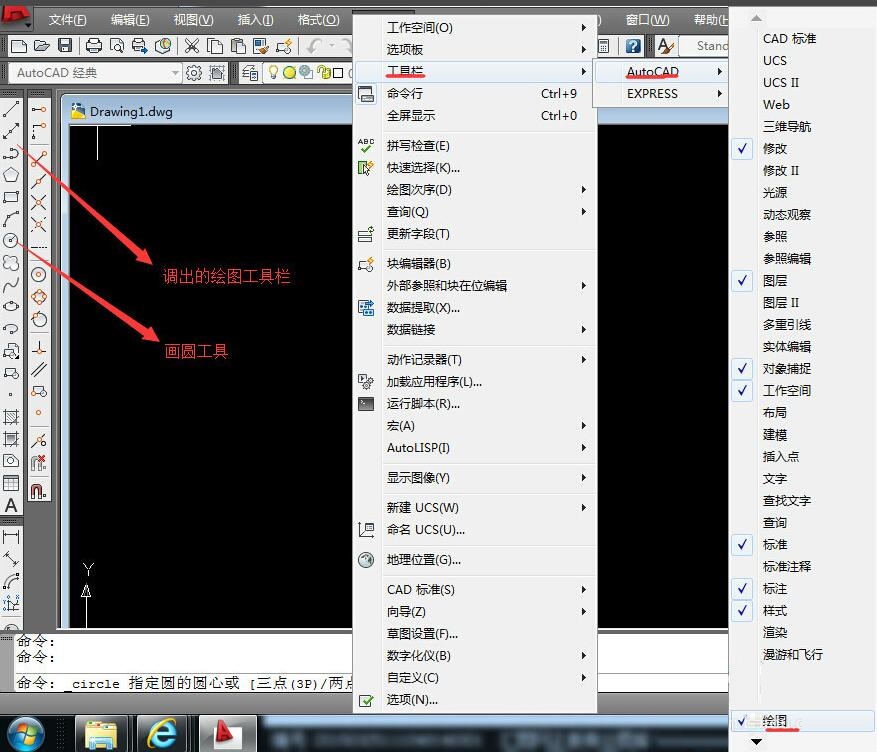877x752 pixels.
Task: Select the Line draw tool
Action: pyautogui.click(x=11, y=109)
